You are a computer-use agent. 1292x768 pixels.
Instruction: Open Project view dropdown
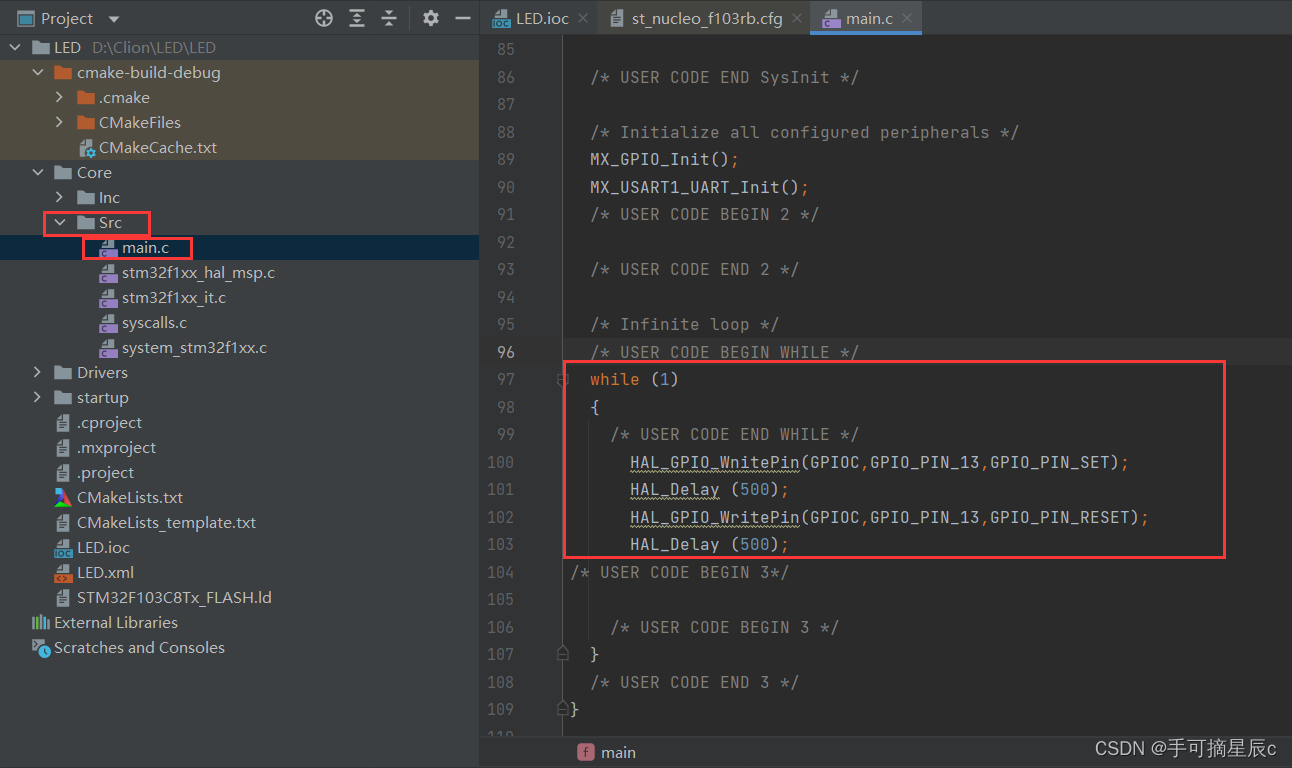click(x=113, y=19)
